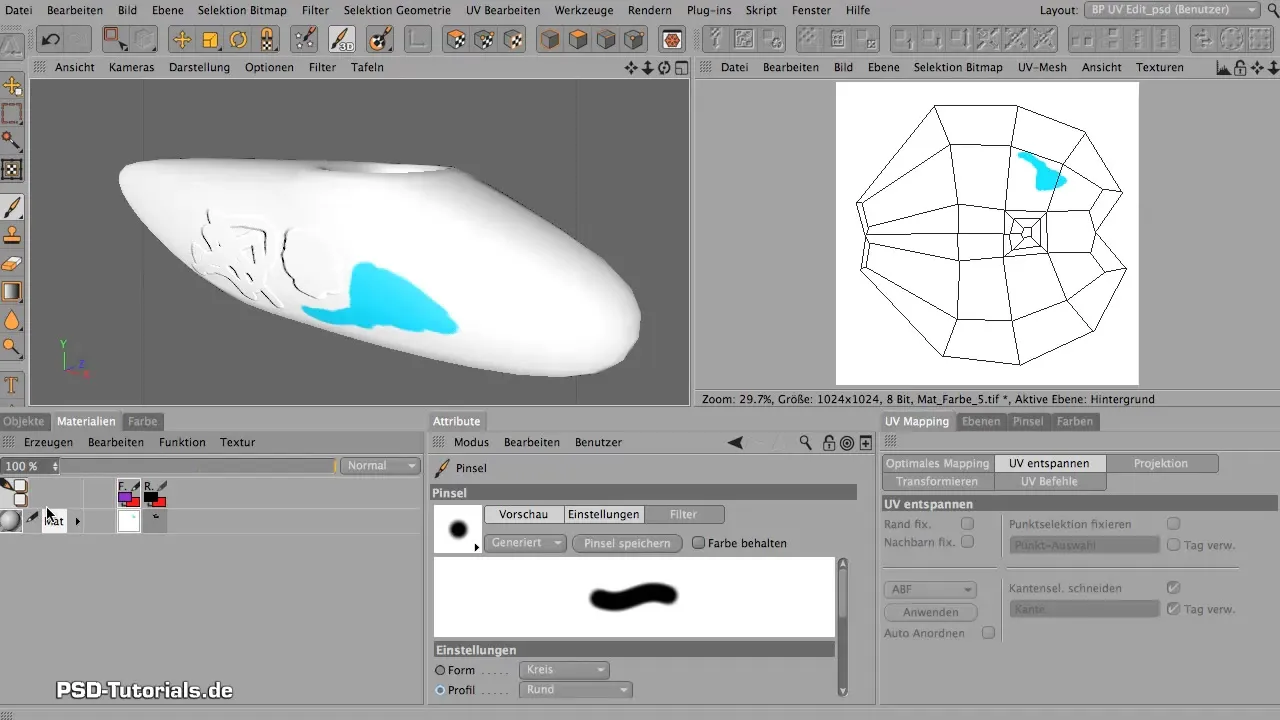
Task: Enable the Farbe behalten checkbox
Action: (699, 543)
